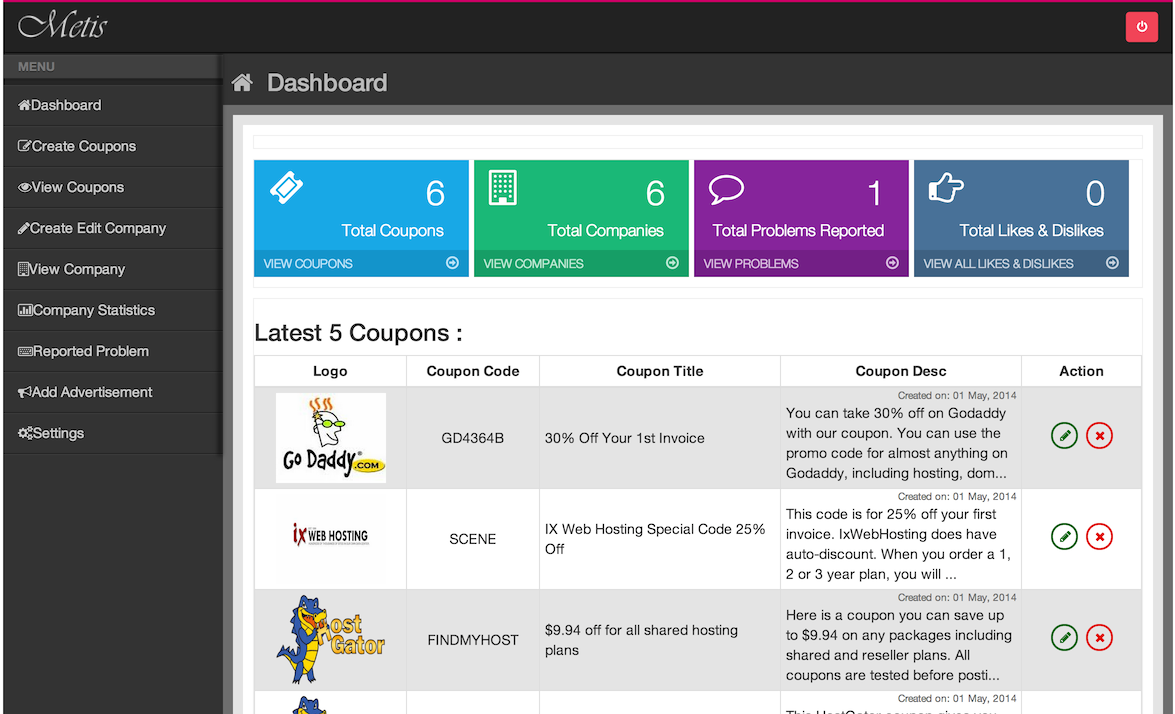Image resolution: width=1175 pixels, height=714 pixels.
Task: Click arrow icon next to VIEW ALL LIKES & DISLIKES
Action: 1112,263
